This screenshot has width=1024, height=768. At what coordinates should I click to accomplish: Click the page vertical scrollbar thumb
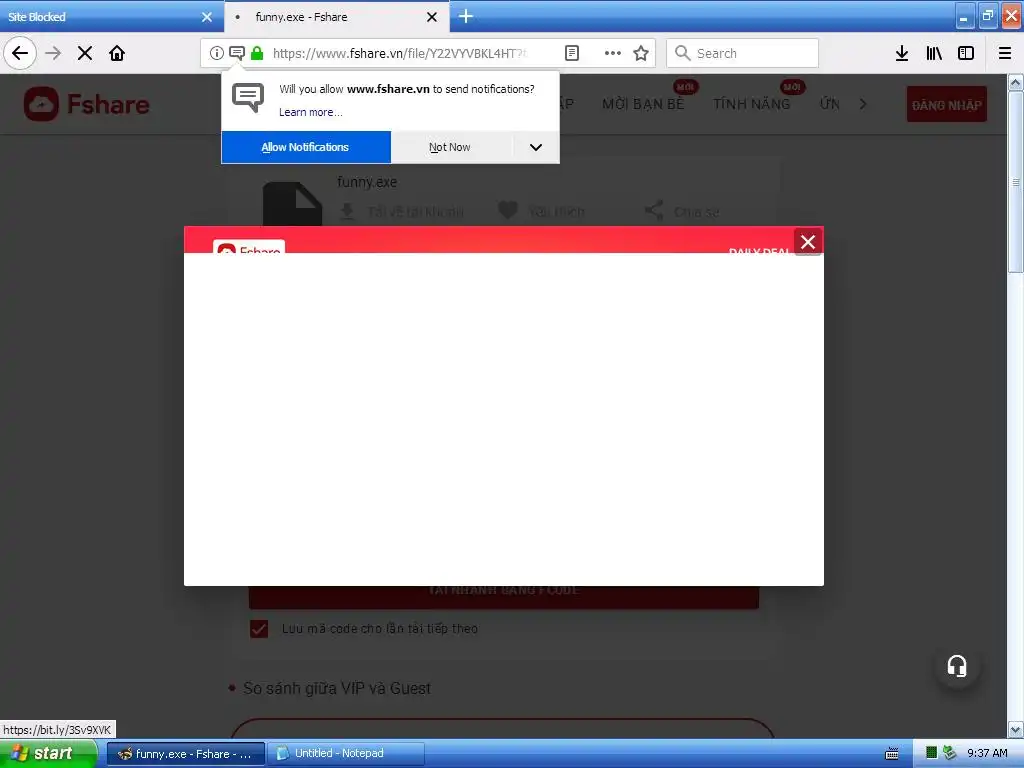click(x=1016, y=182)
